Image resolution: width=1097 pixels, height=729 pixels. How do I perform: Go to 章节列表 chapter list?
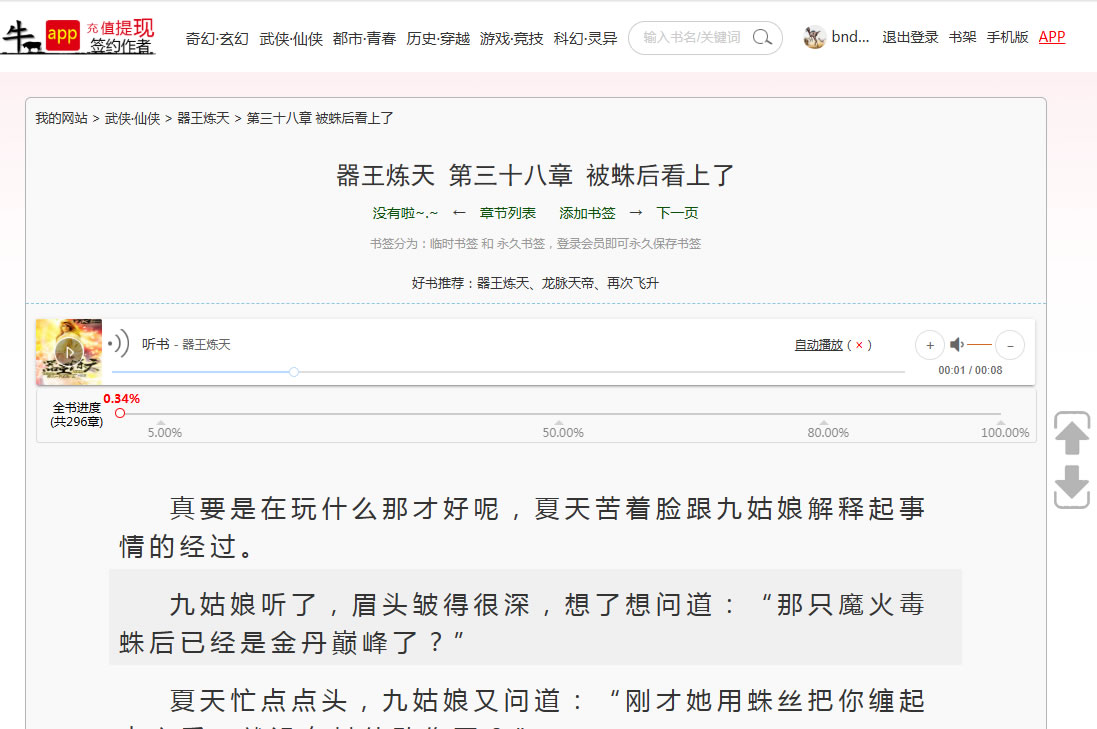pyautogui.click(x=508, y=213)
